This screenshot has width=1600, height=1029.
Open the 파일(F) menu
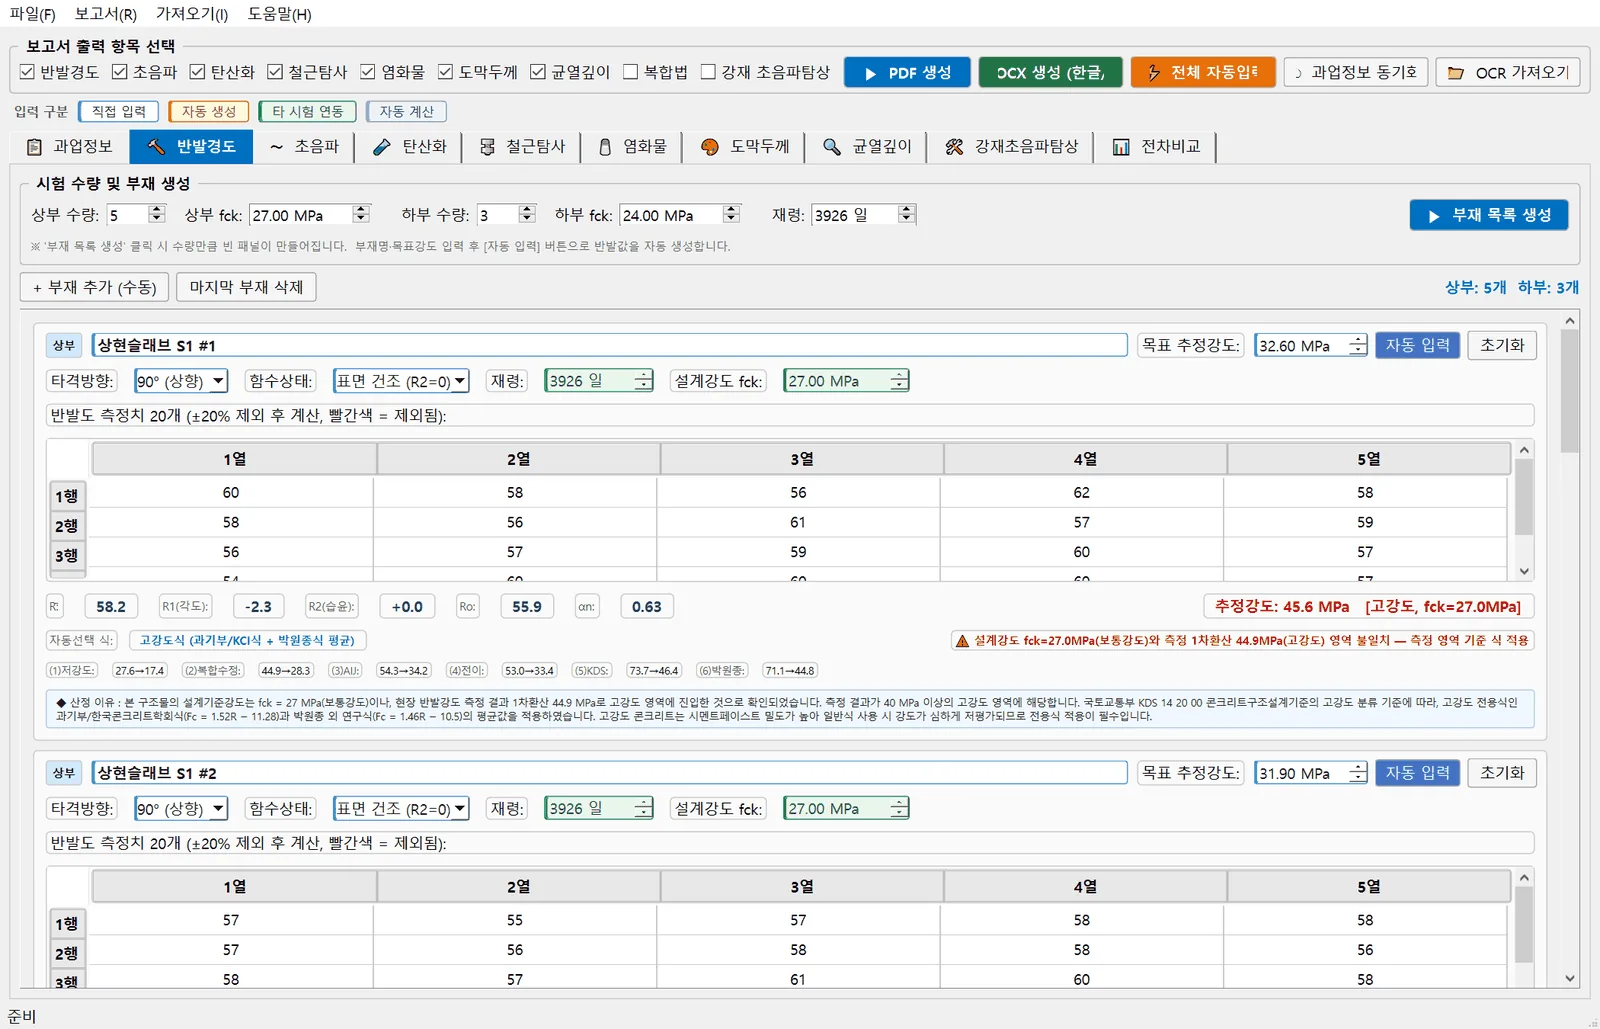[33, 14]
